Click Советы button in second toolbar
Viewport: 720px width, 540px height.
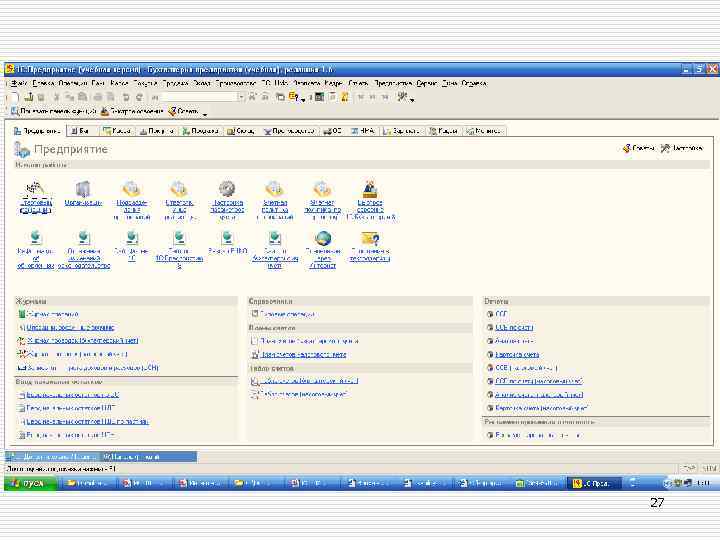point(183,111)
